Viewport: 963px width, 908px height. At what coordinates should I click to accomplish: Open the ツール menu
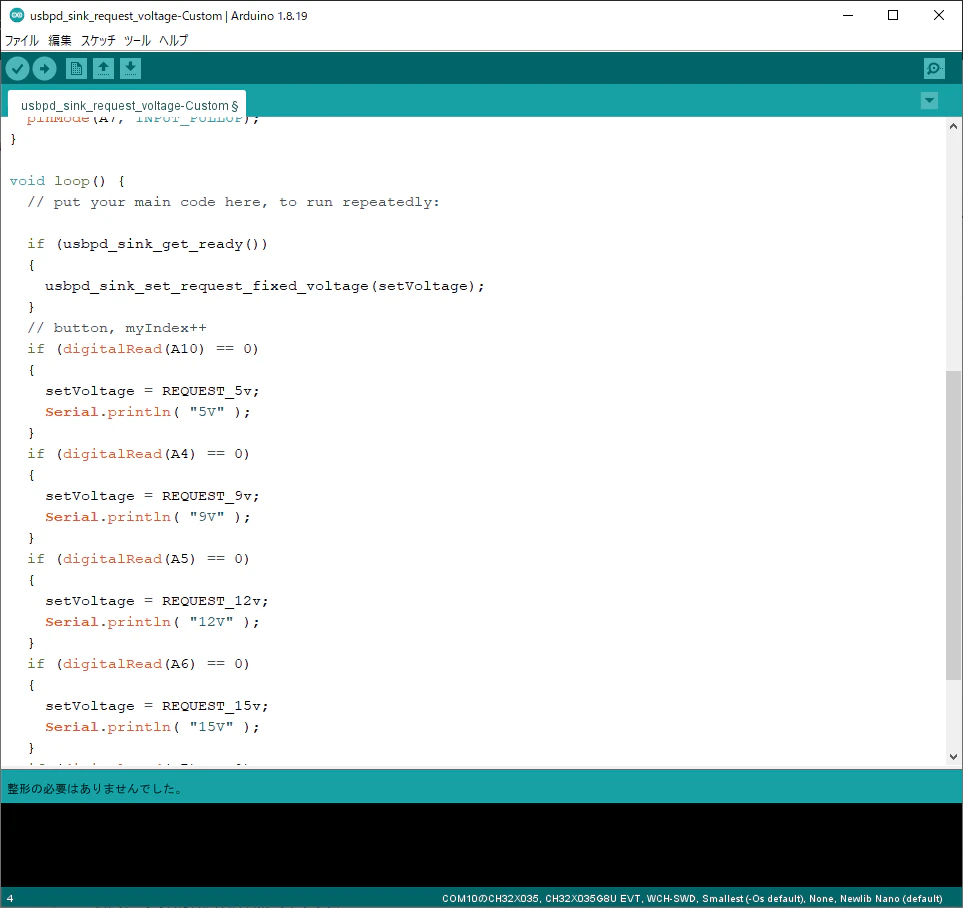pyautogui.click(x=137, y=41)
